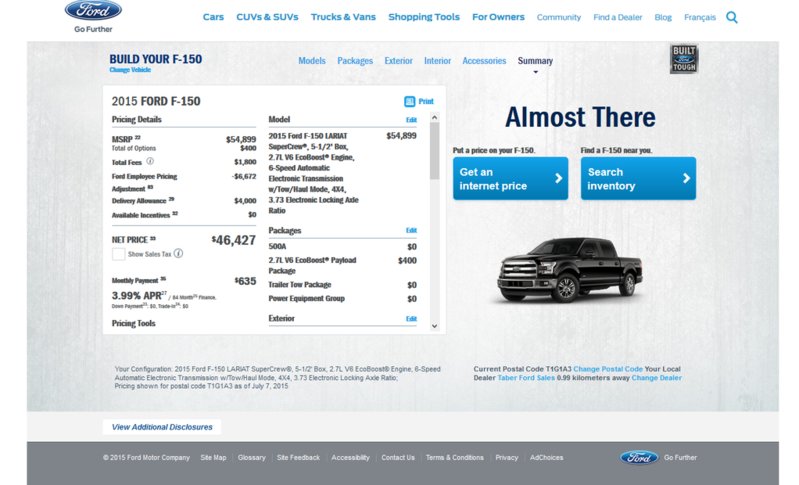Click Change Dealer link
This screenshot has width=799, height=485.
[656, 378]
